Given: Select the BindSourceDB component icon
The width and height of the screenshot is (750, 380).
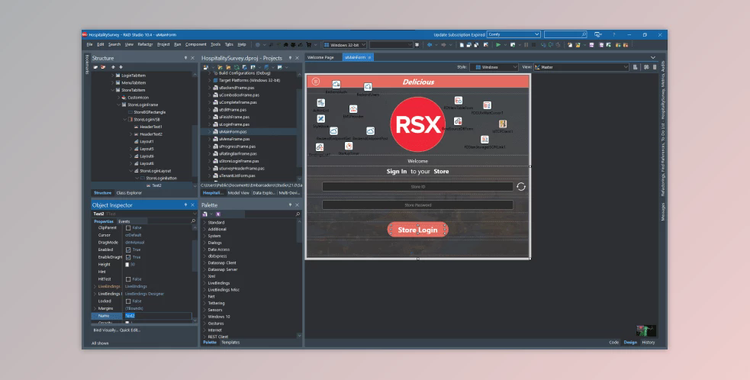Looking at the screenshot, I should (458, 121).
